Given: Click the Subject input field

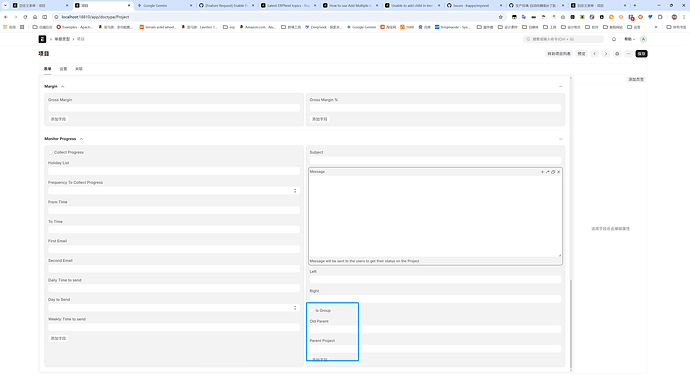Looking at the screenshot, I should (435, 160).
